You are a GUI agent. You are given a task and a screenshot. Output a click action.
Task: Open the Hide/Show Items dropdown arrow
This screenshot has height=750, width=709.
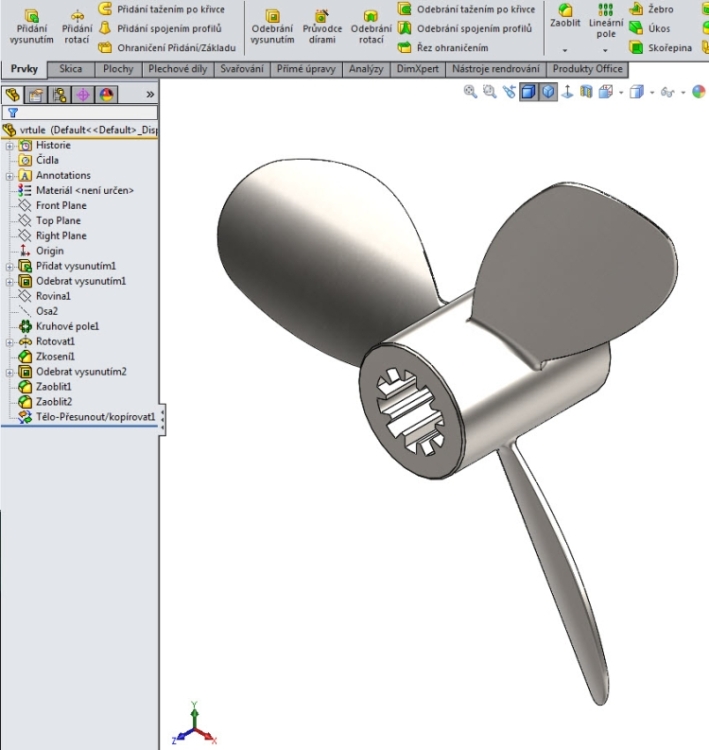(683, 92)
